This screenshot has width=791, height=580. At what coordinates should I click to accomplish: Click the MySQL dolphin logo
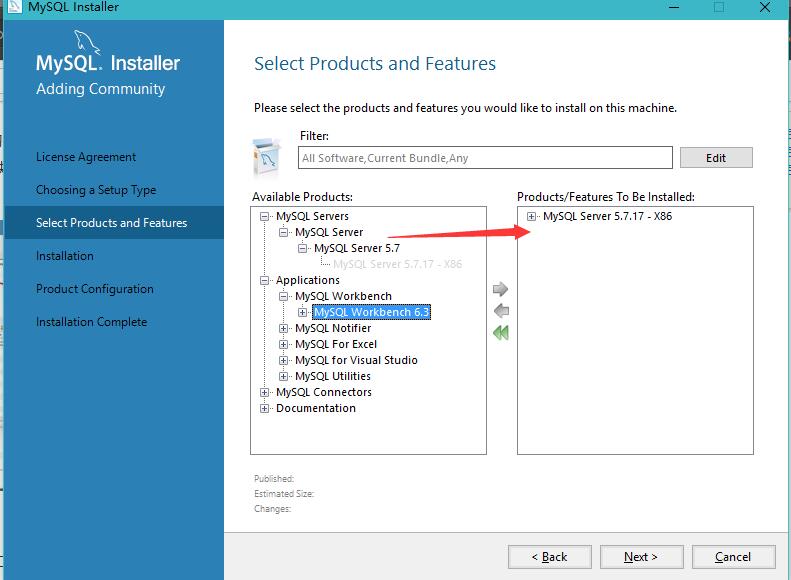point(87,42)
